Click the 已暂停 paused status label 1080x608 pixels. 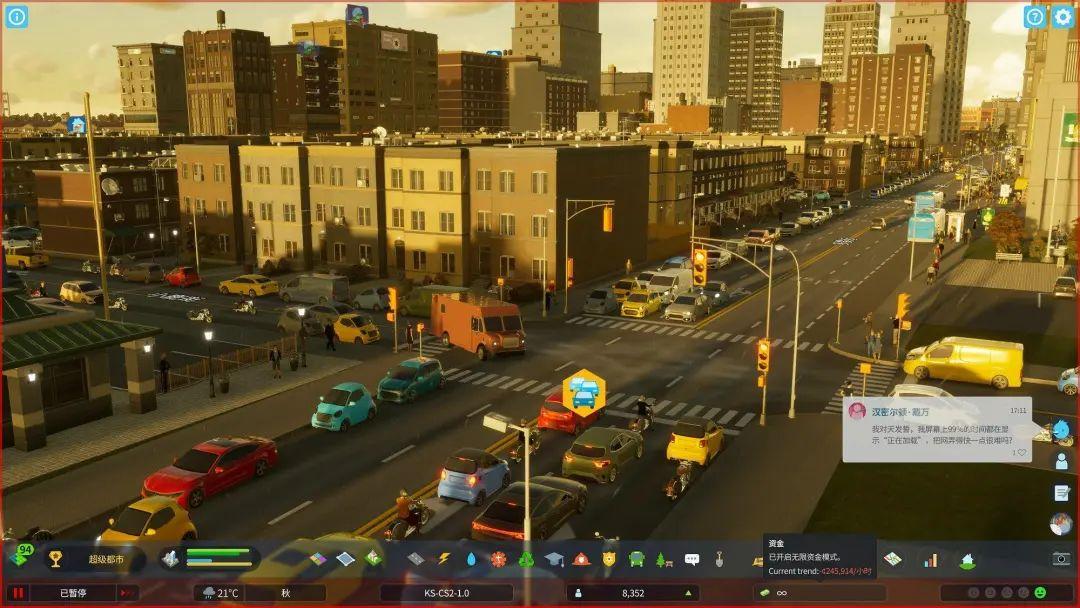point(73,593)
